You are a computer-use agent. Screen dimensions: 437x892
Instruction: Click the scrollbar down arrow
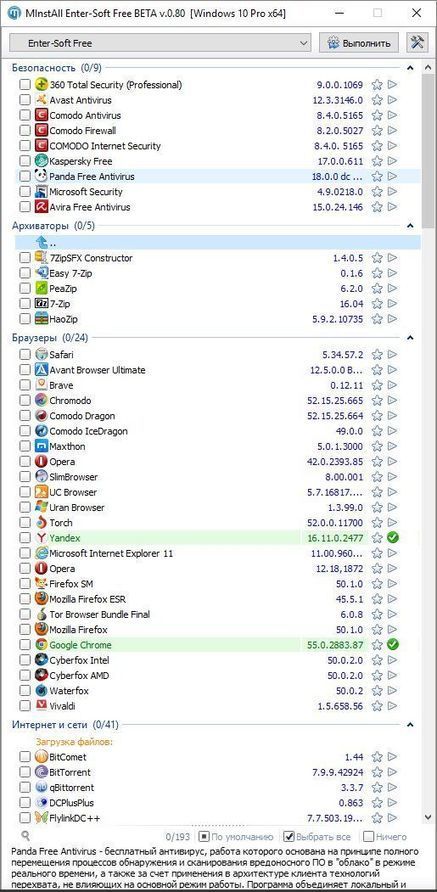click(x=427, y=817)
